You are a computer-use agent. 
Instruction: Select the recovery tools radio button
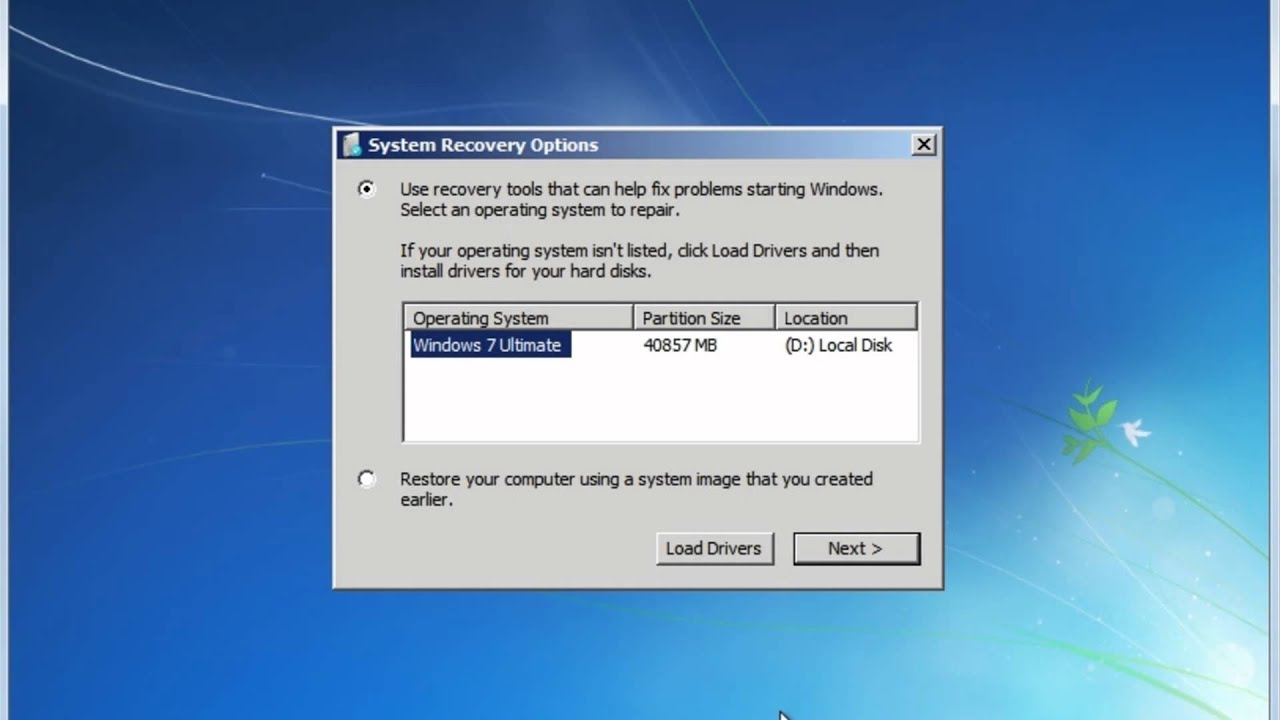[367, 189]
